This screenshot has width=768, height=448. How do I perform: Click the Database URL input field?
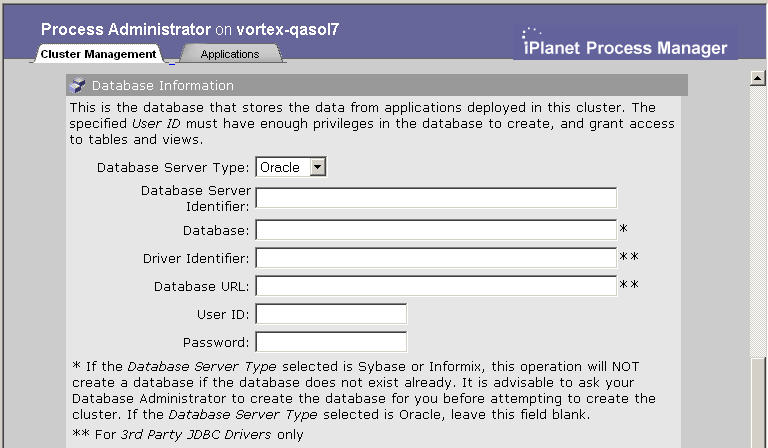(x=436, y=285)
